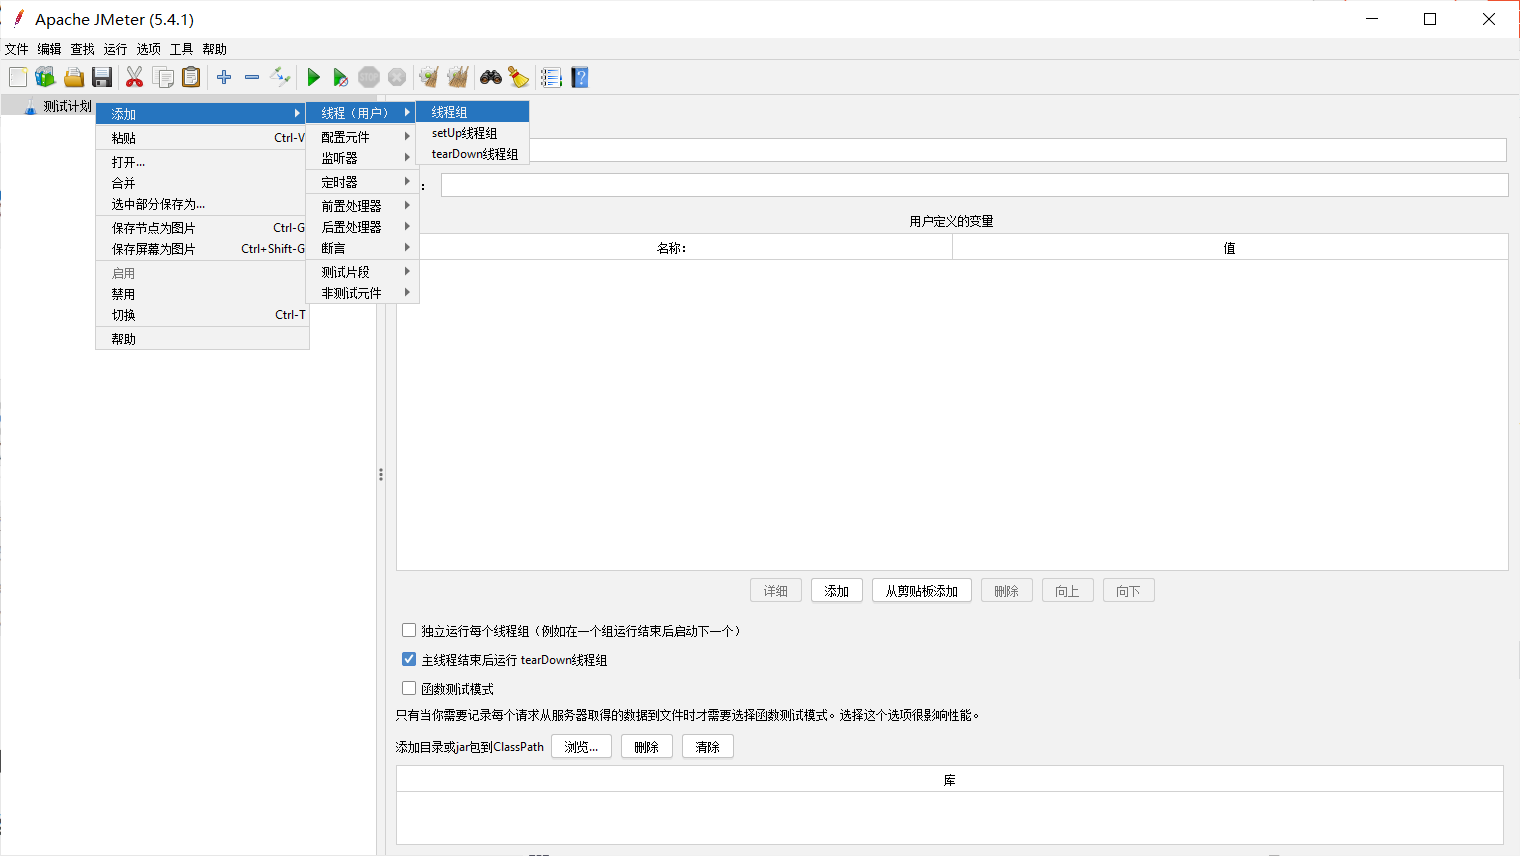
Task: Click the 清除 button for ClassPath
Action: pos(708,747)
